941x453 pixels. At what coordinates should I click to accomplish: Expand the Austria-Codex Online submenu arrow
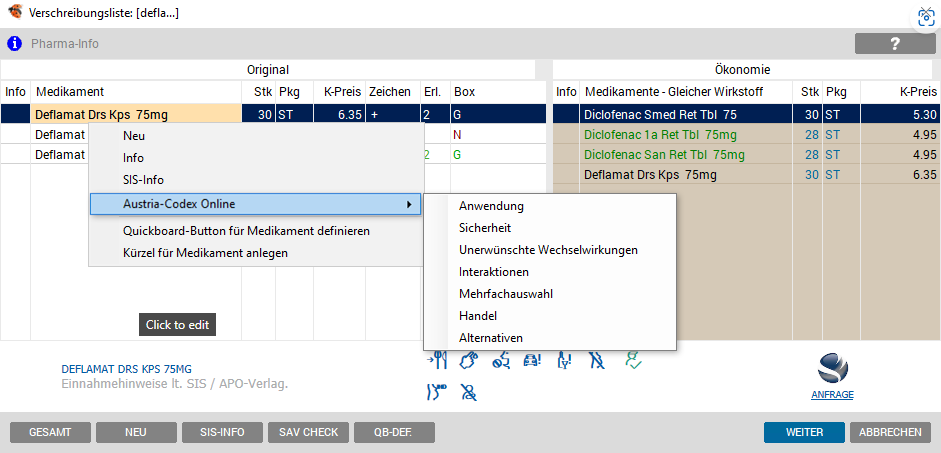[409, 205]
